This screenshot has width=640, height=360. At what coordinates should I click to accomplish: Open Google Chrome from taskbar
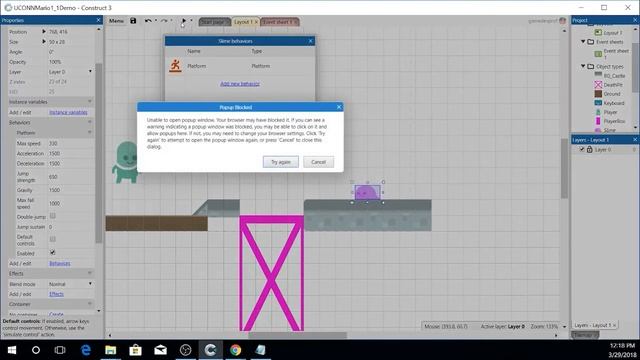click(236, 350)
